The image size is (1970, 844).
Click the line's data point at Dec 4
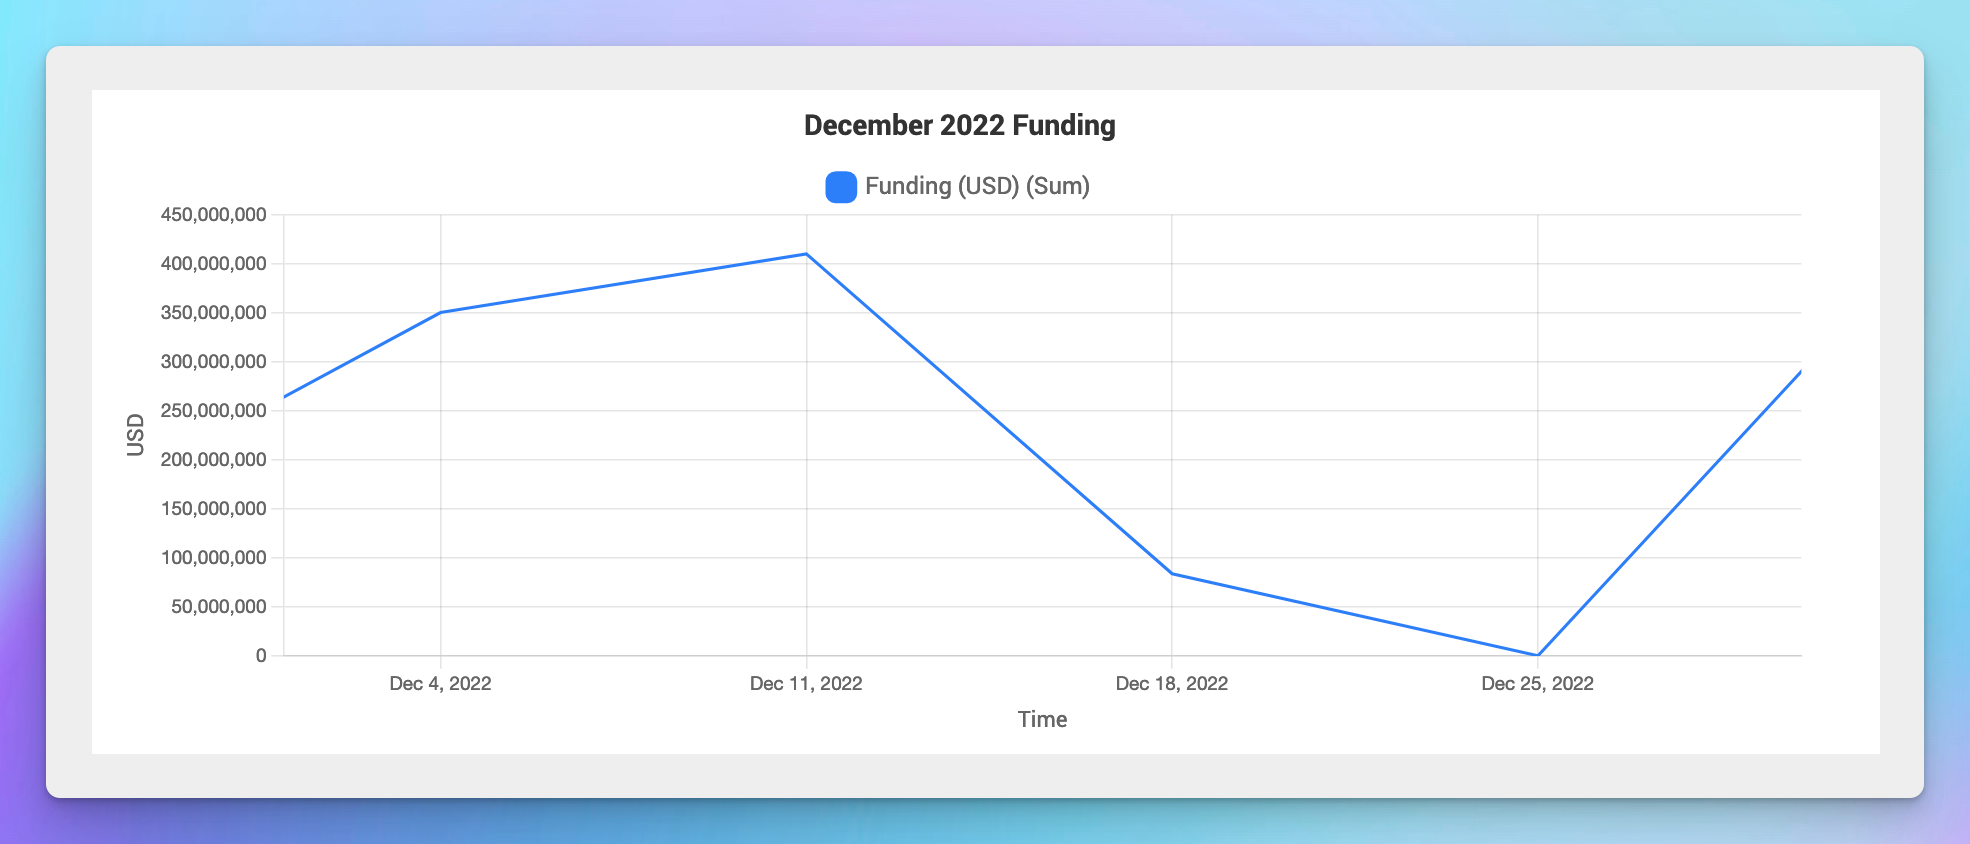coord(440,312)
